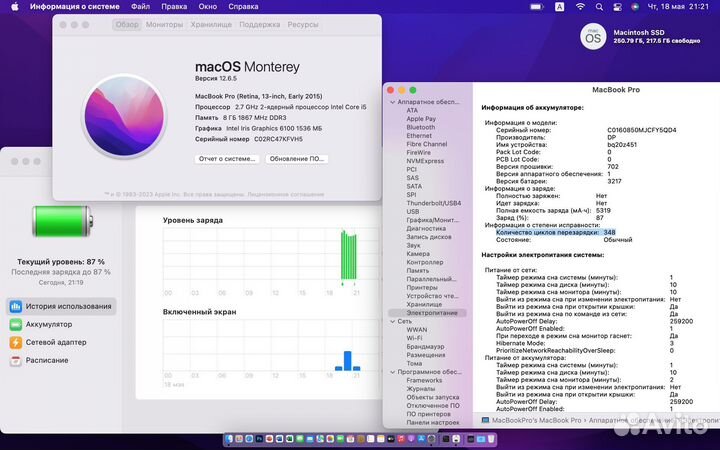The width and height of the screenshot is (720, 450).
Task: Select Ethernet in the hardware tree
Action: pyautogui.click(x=419, y=135)
